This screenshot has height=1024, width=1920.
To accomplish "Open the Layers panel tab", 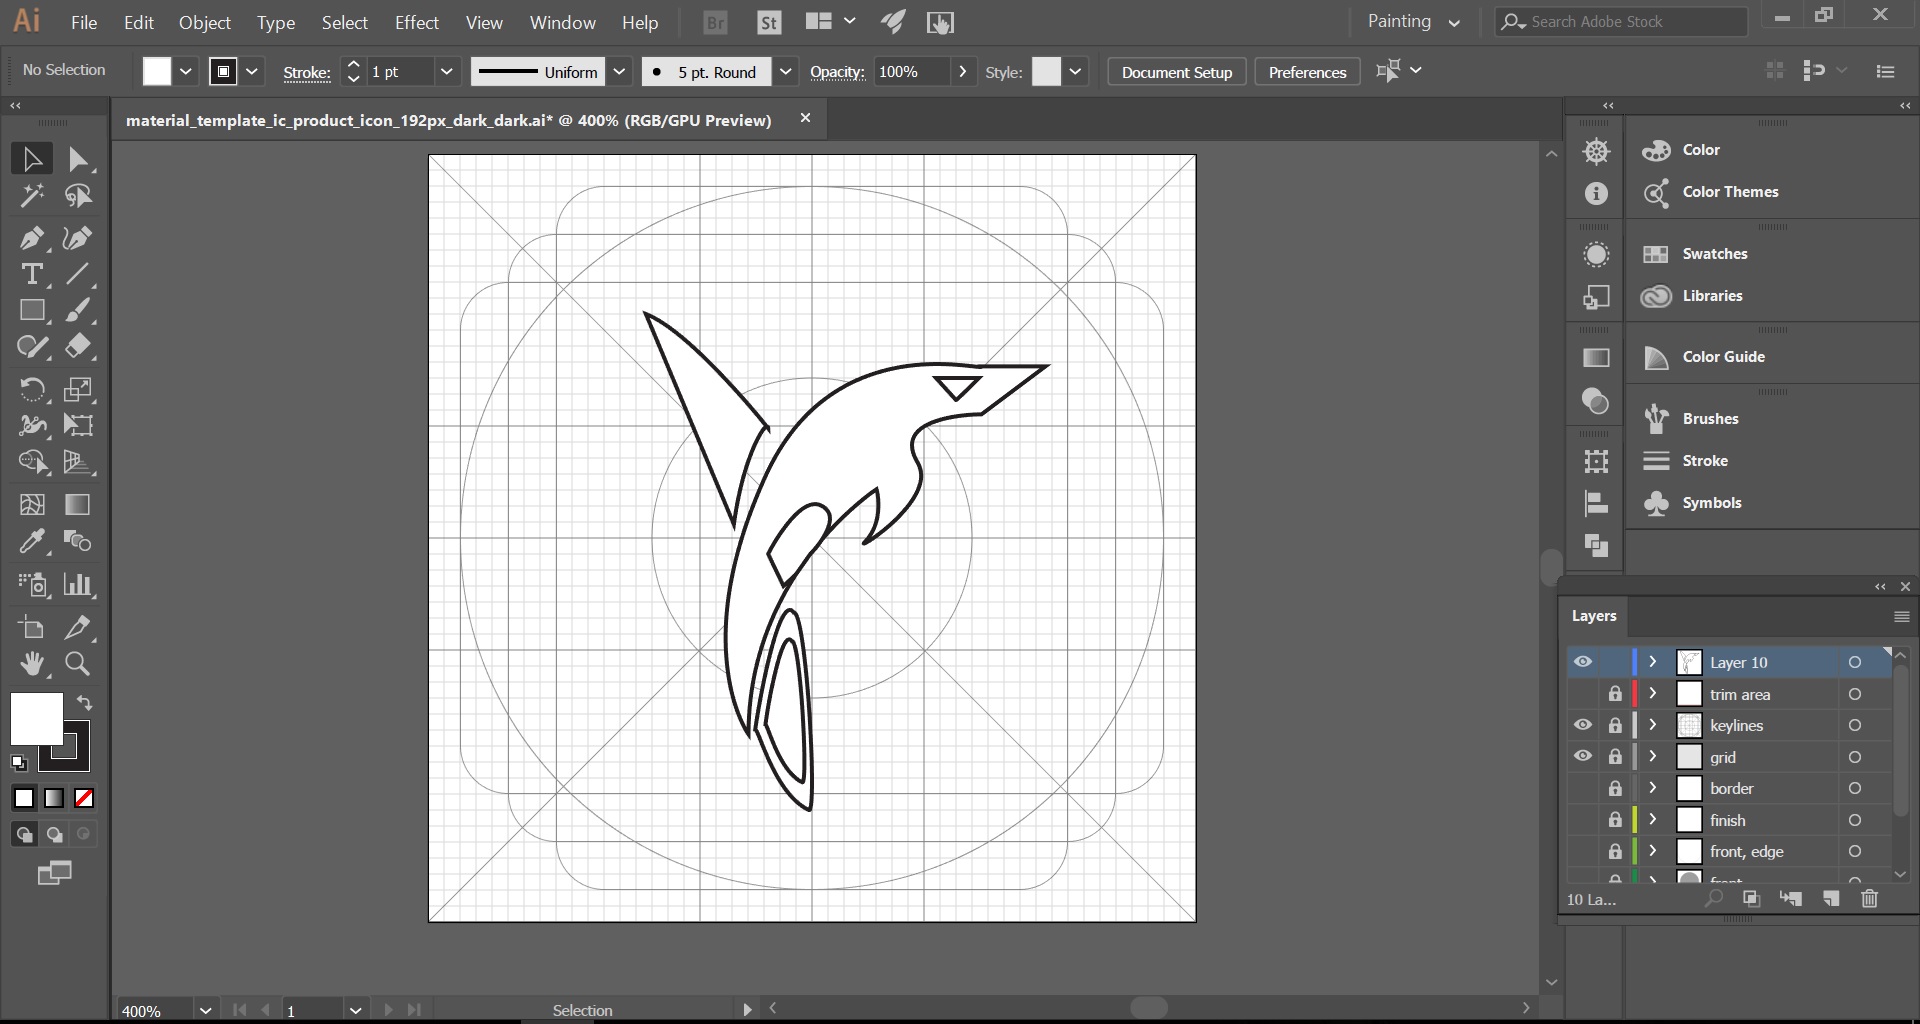I will pos(1593,616).
